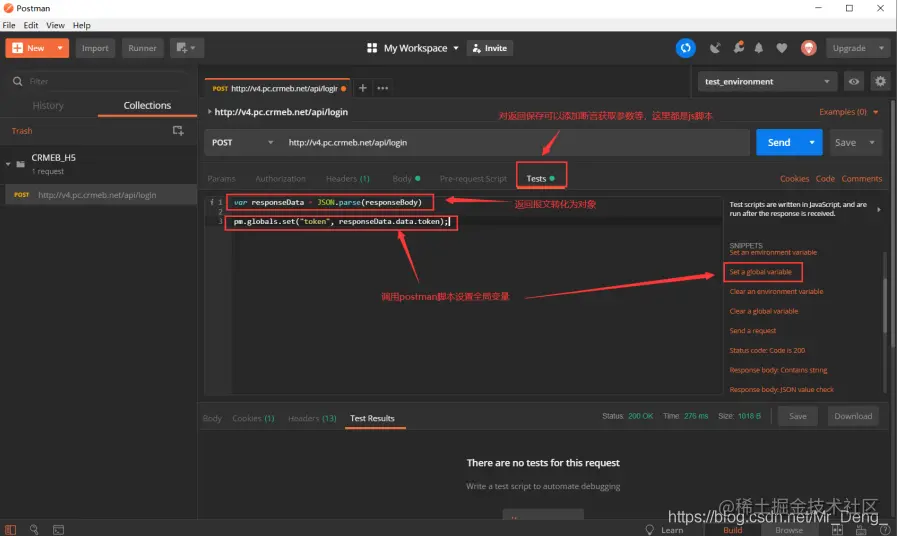Switch to the request Body tab
This screenshot has width=898, height=536.
tap(406, 179)
